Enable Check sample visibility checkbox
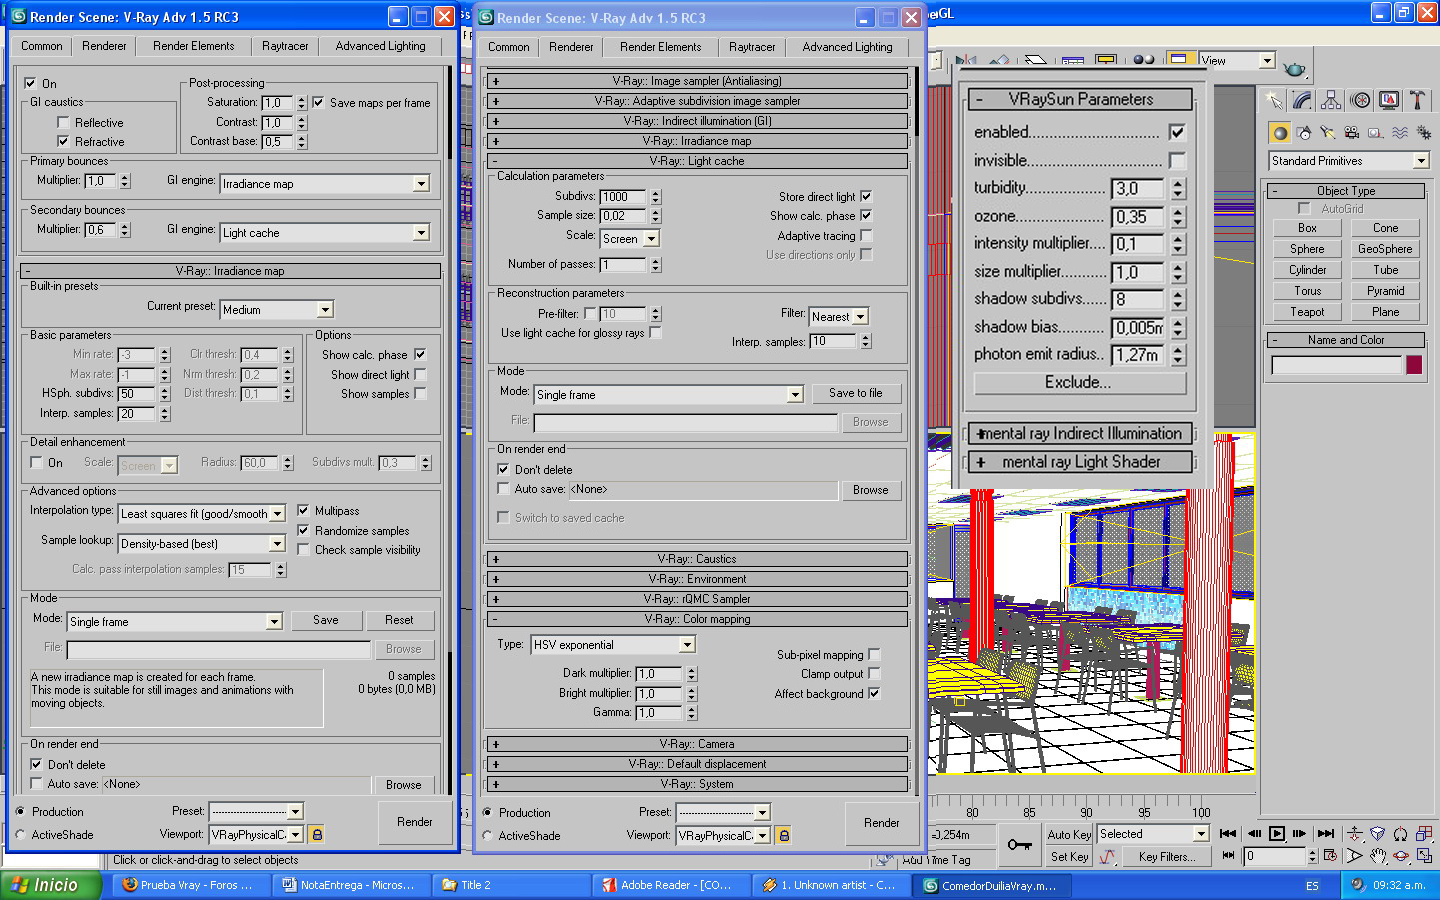 tap(304, 549)
